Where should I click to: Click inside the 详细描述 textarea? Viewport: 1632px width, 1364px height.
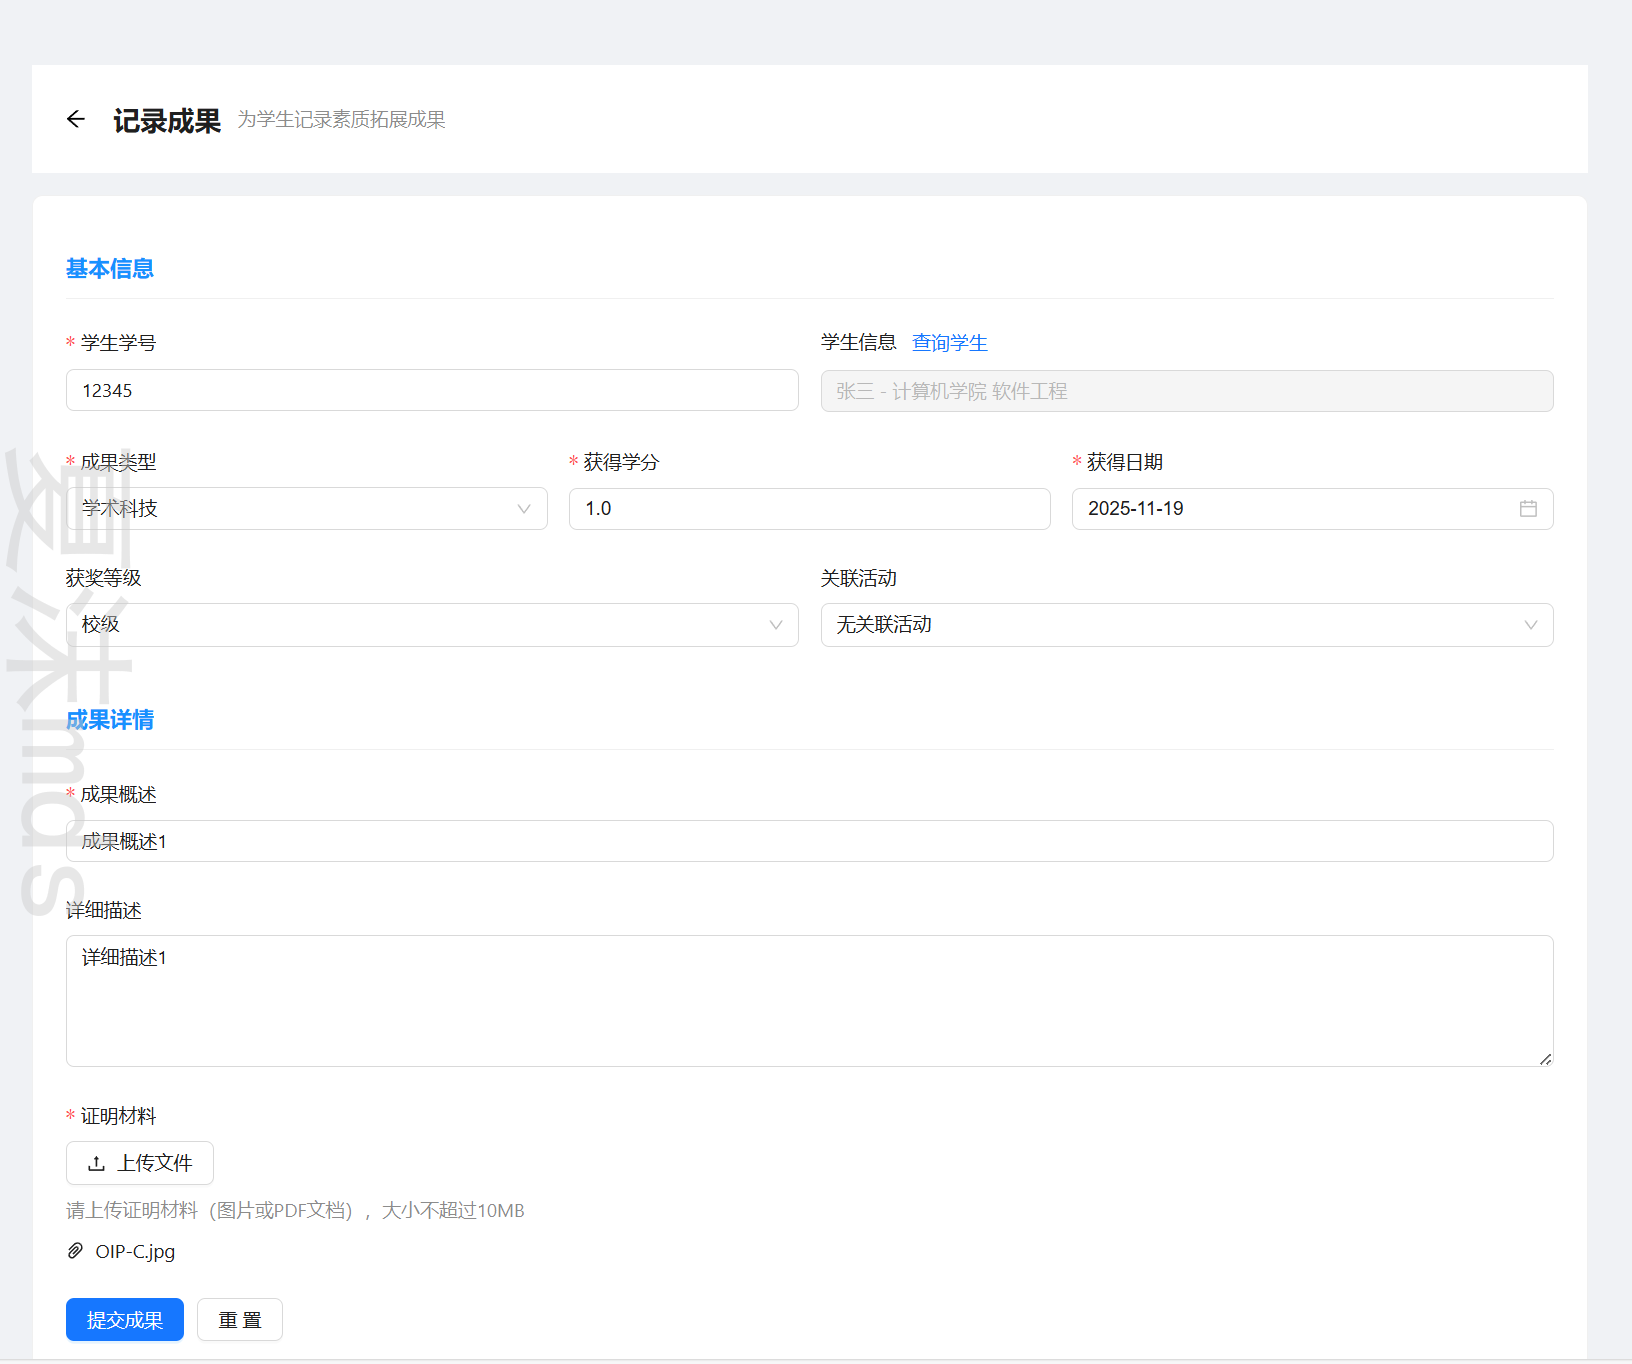pos(810,1001)
